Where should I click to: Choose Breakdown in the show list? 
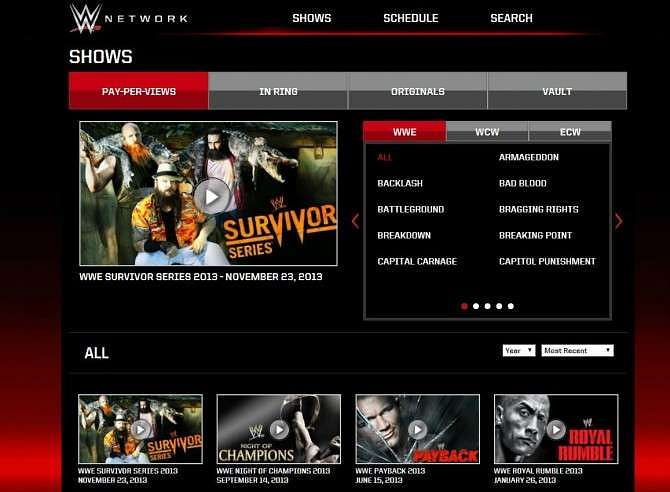[x=404, y=236]
